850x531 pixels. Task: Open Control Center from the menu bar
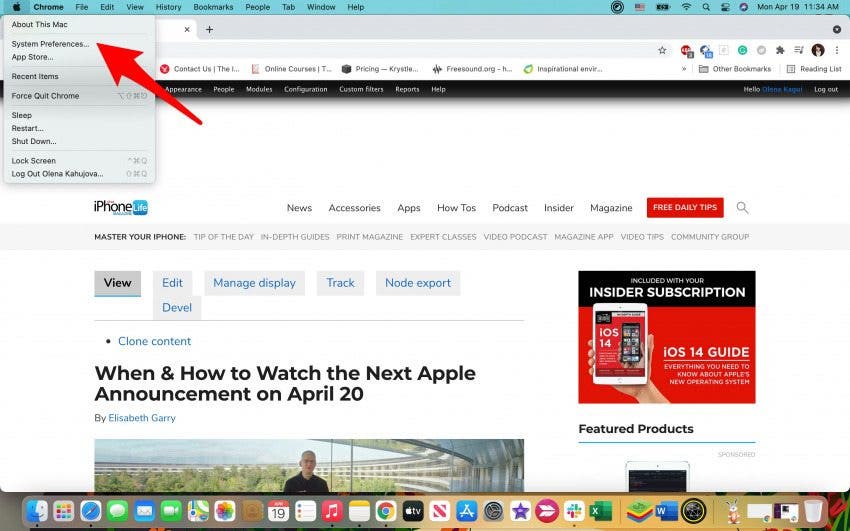click(x=725, y=7)
